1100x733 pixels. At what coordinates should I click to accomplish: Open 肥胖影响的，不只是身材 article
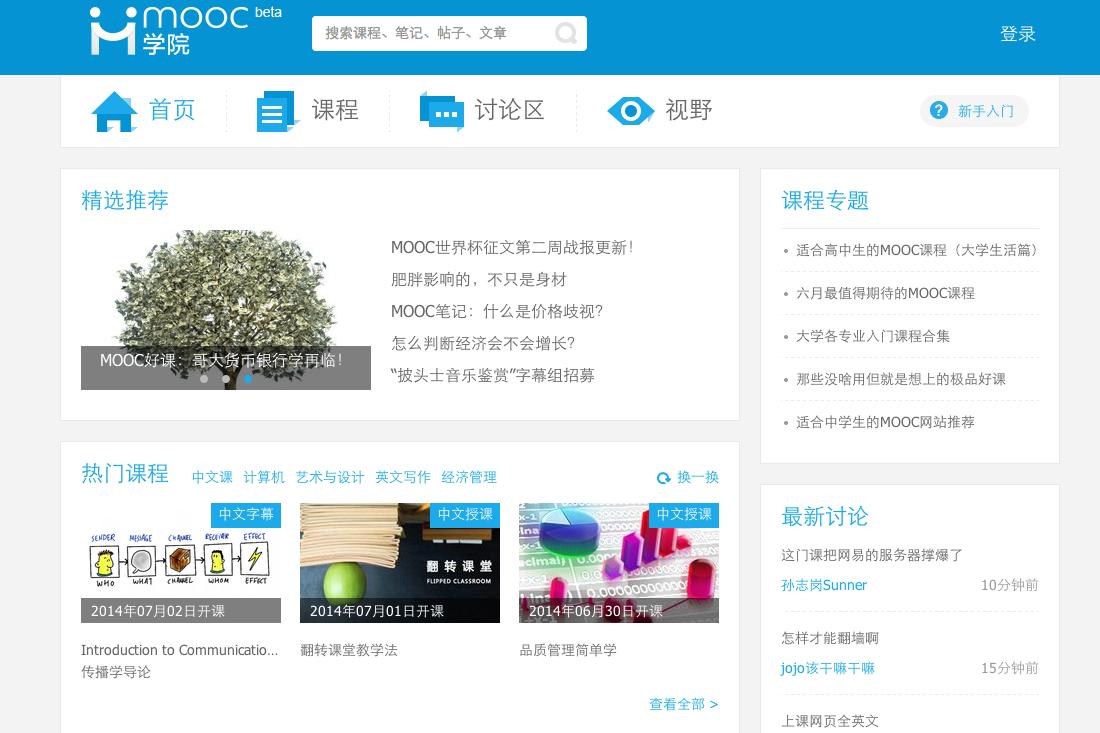tap(478, 279)
